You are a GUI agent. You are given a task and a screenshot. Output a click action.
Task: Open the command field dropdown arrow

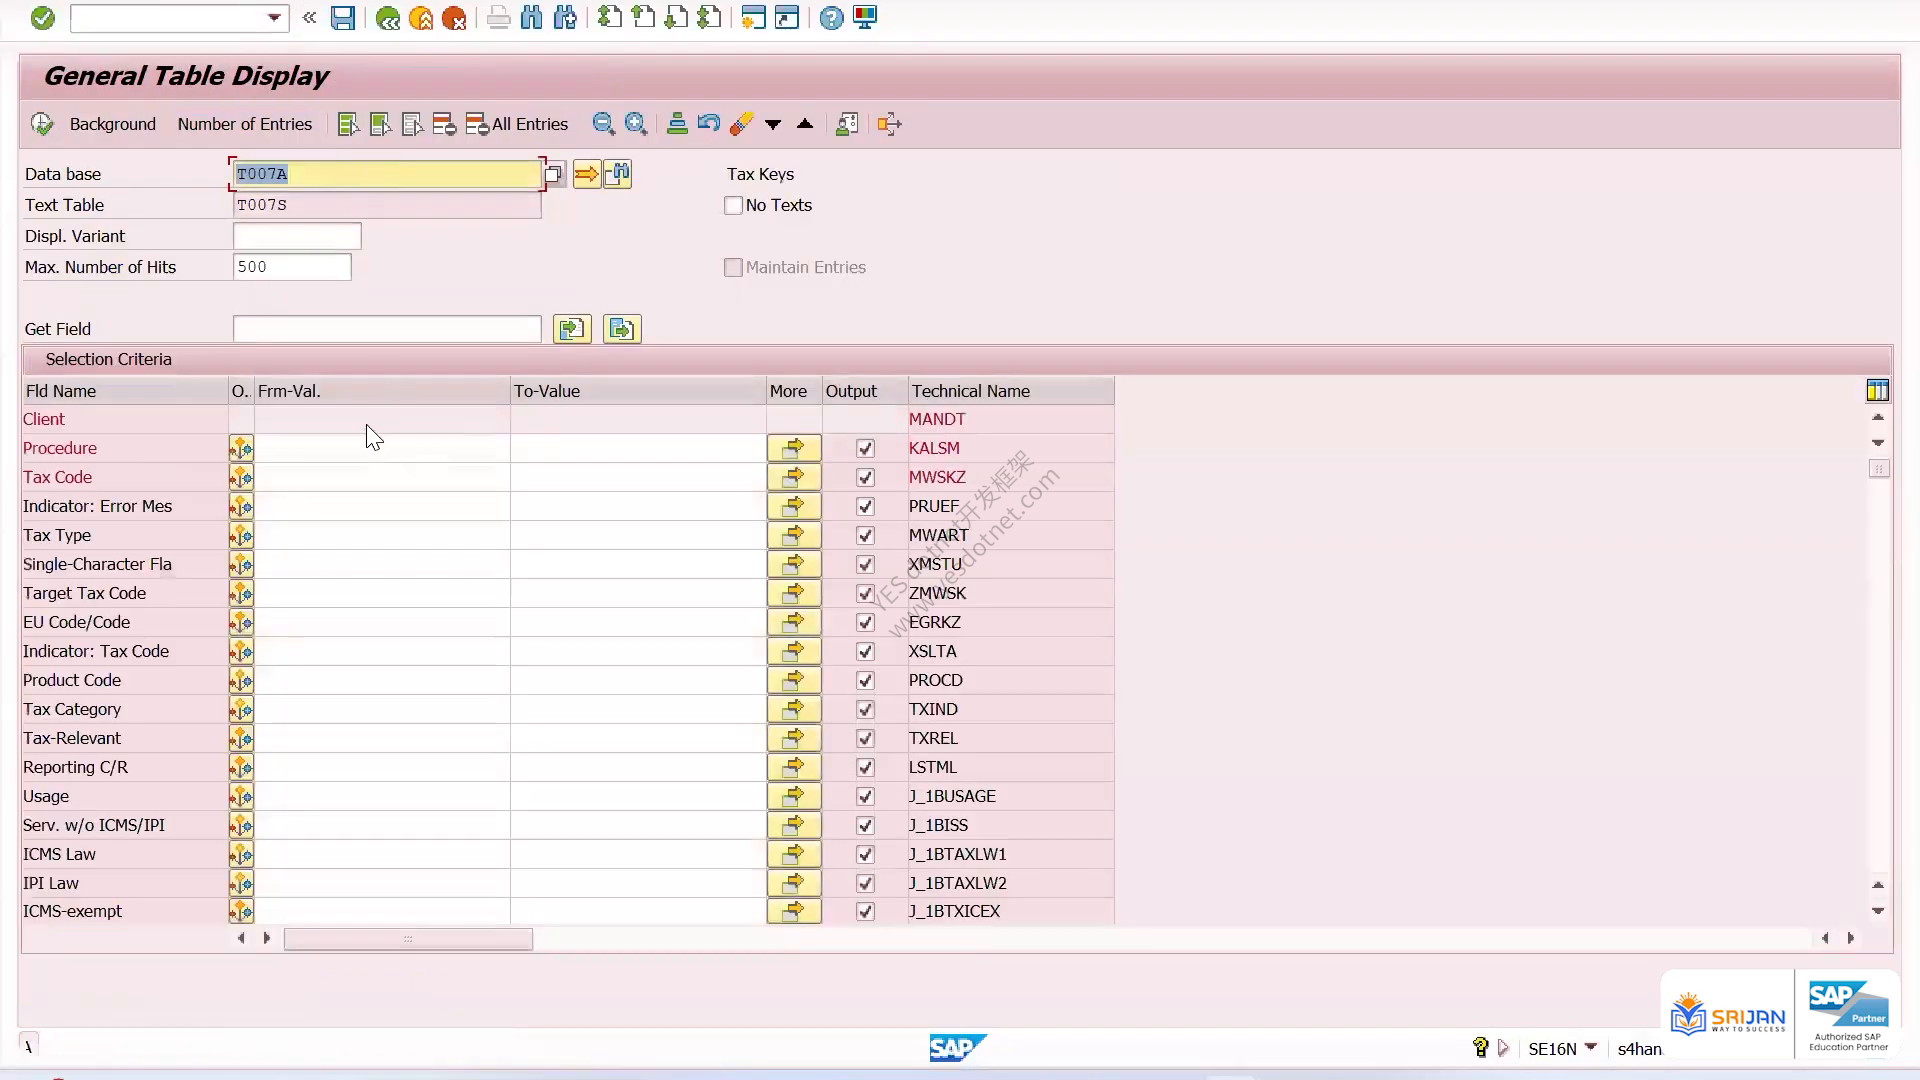274,18
